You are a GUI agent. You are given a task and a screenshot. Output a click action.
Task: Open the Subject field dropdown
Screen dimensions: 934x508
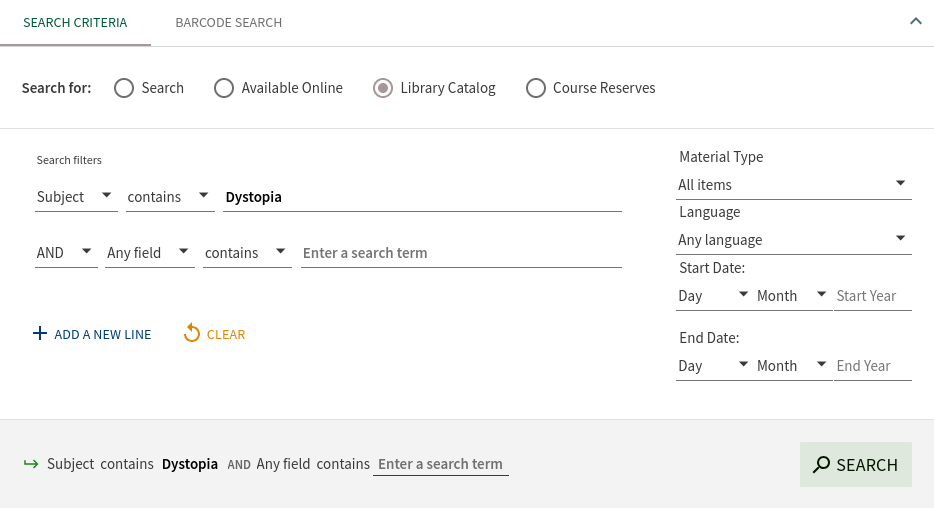[x=76, y=197]
